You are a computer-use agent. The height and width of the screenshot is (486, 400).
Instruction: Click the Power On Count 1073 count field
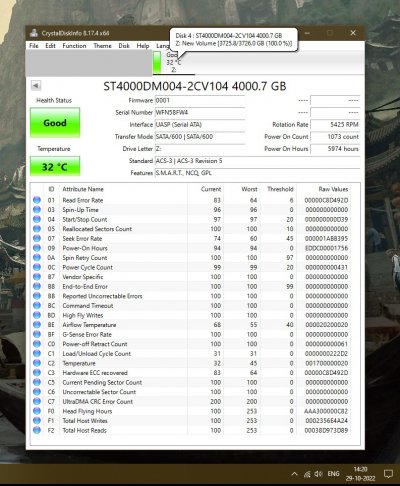tap(335, 137)
